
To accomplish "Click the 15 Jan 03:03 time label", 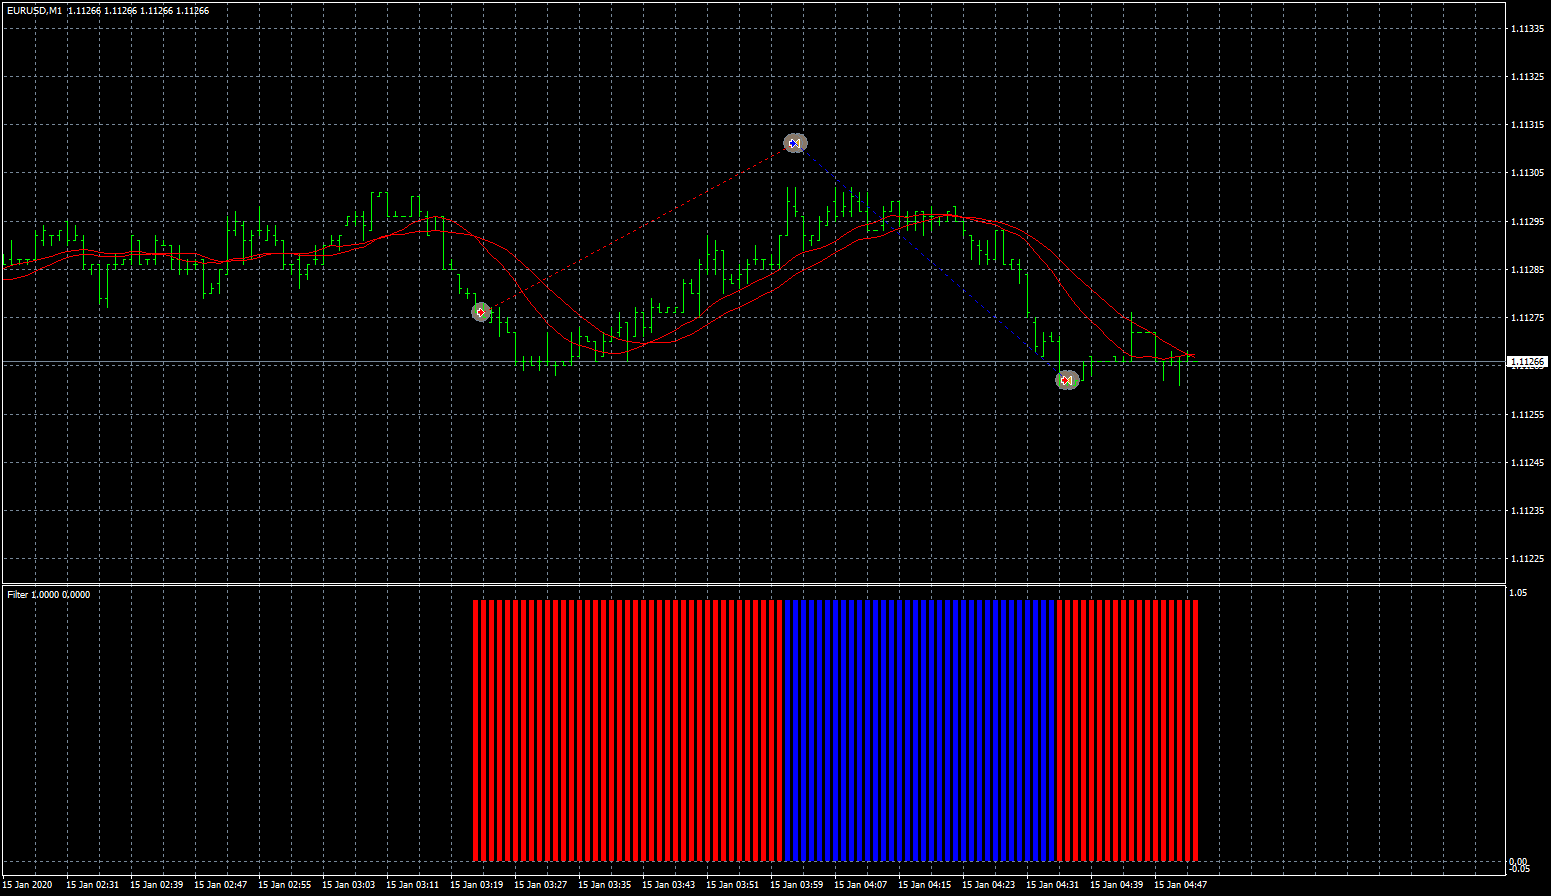I will point(348,884).
